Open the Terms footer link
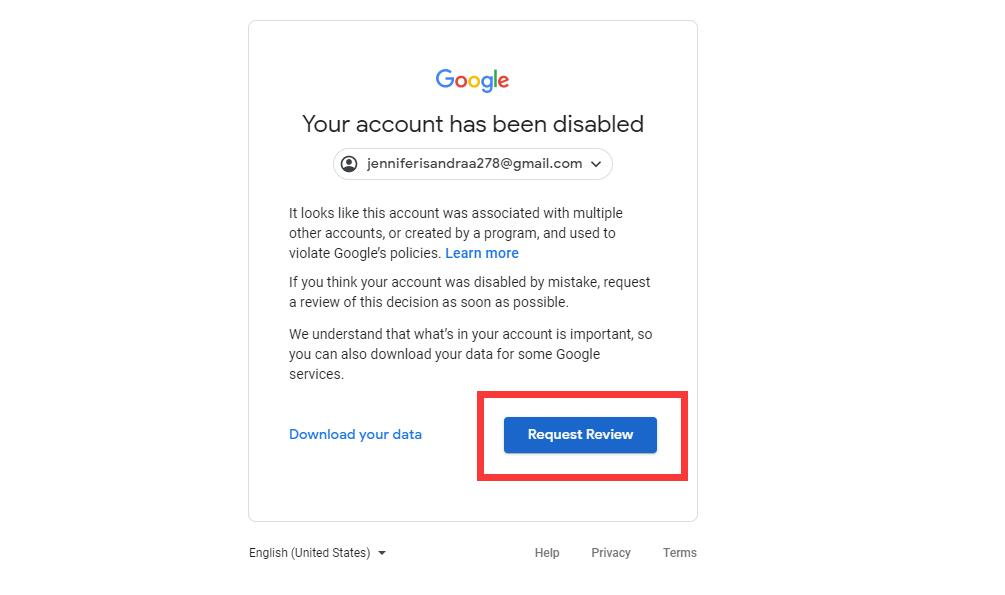This screenshot has width=1005, height=595. [x=680, y=553]
